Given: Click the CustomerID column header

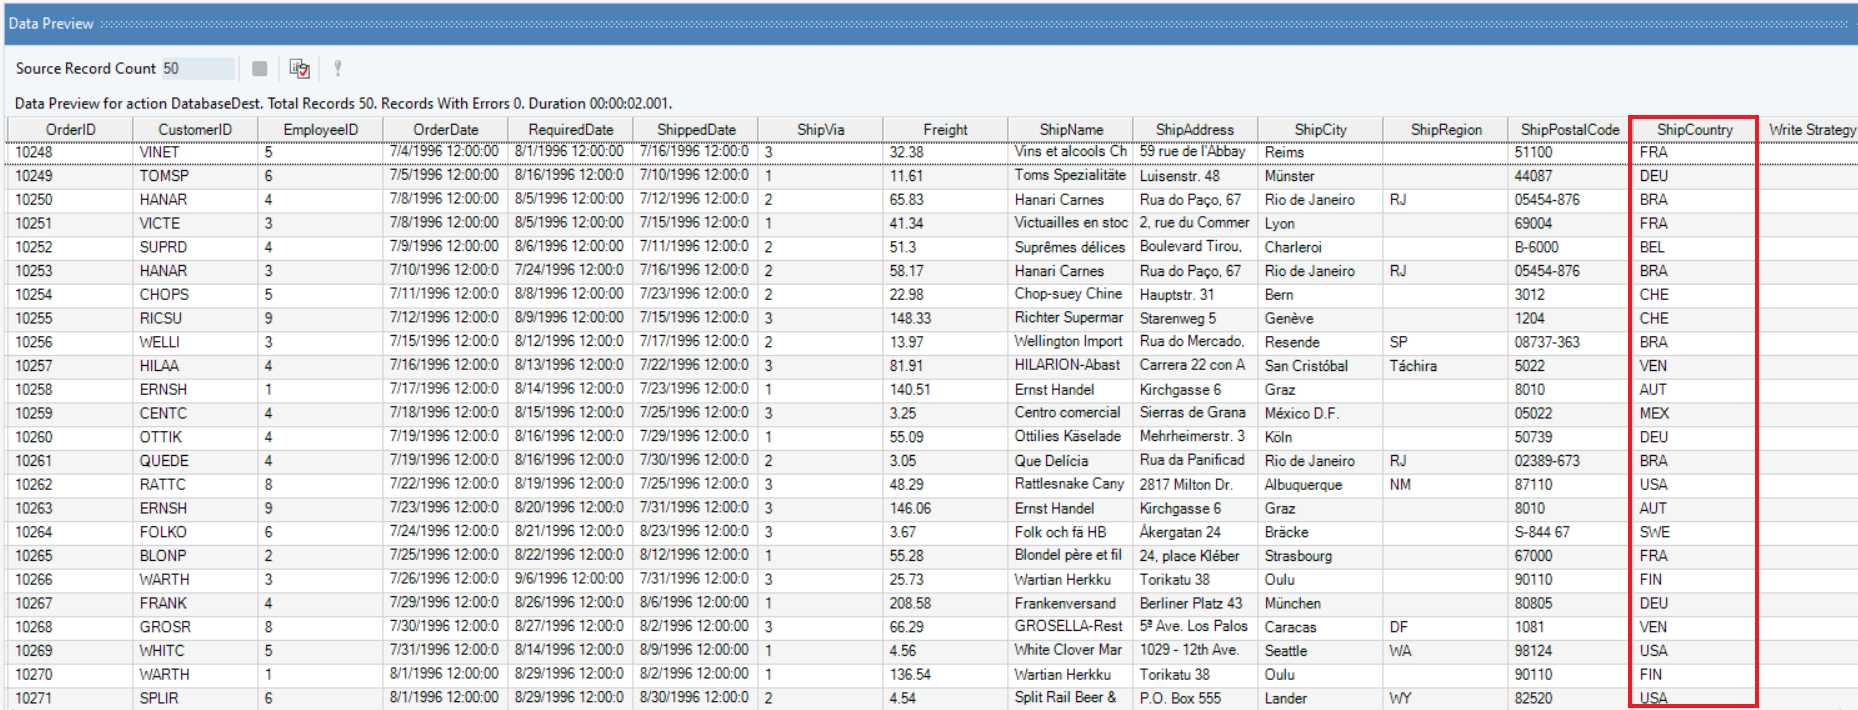Looking at the screenshot, I should click(x=195, y=130).
